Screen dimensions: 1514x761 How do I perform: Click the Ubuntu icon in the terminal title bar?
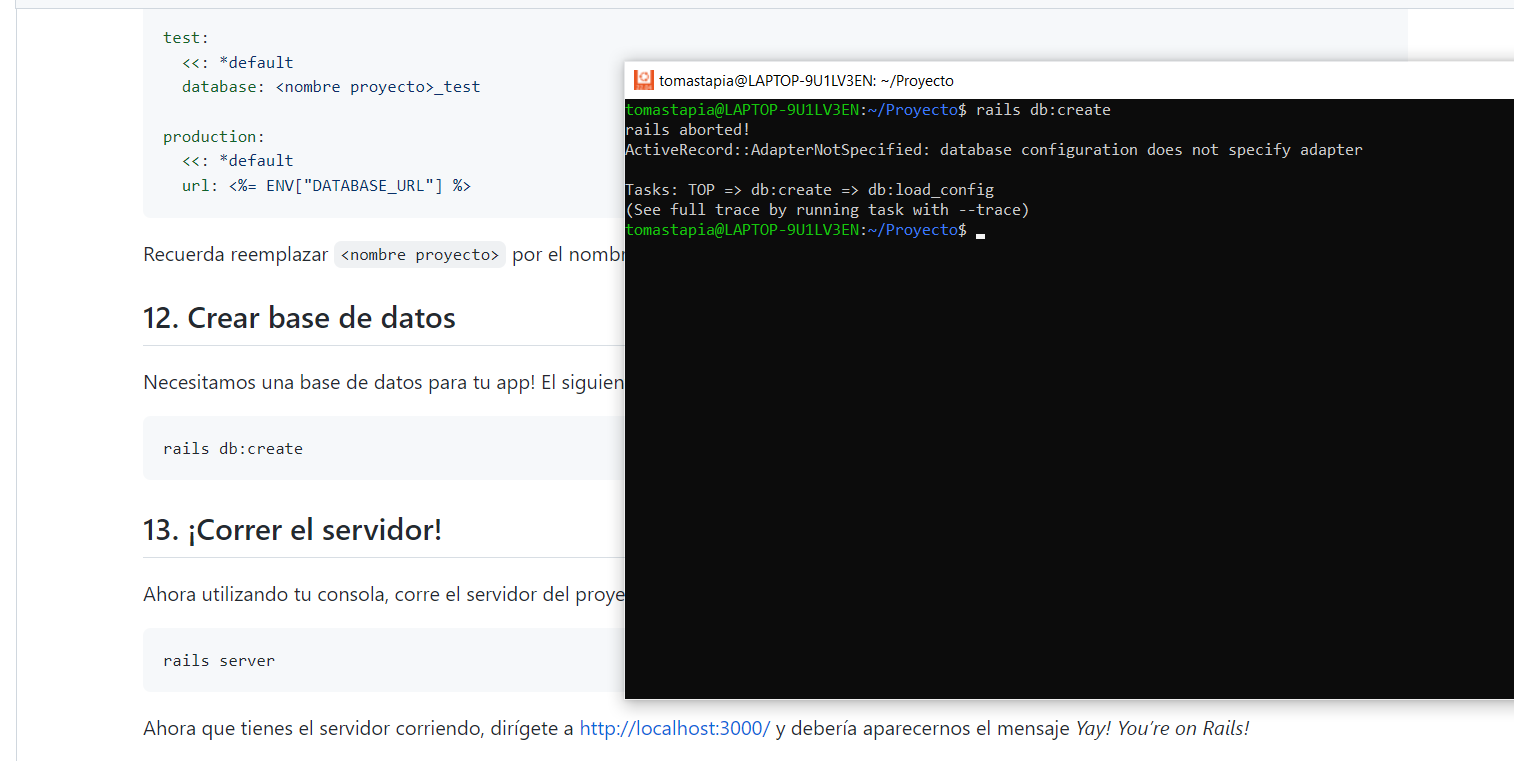643,79
